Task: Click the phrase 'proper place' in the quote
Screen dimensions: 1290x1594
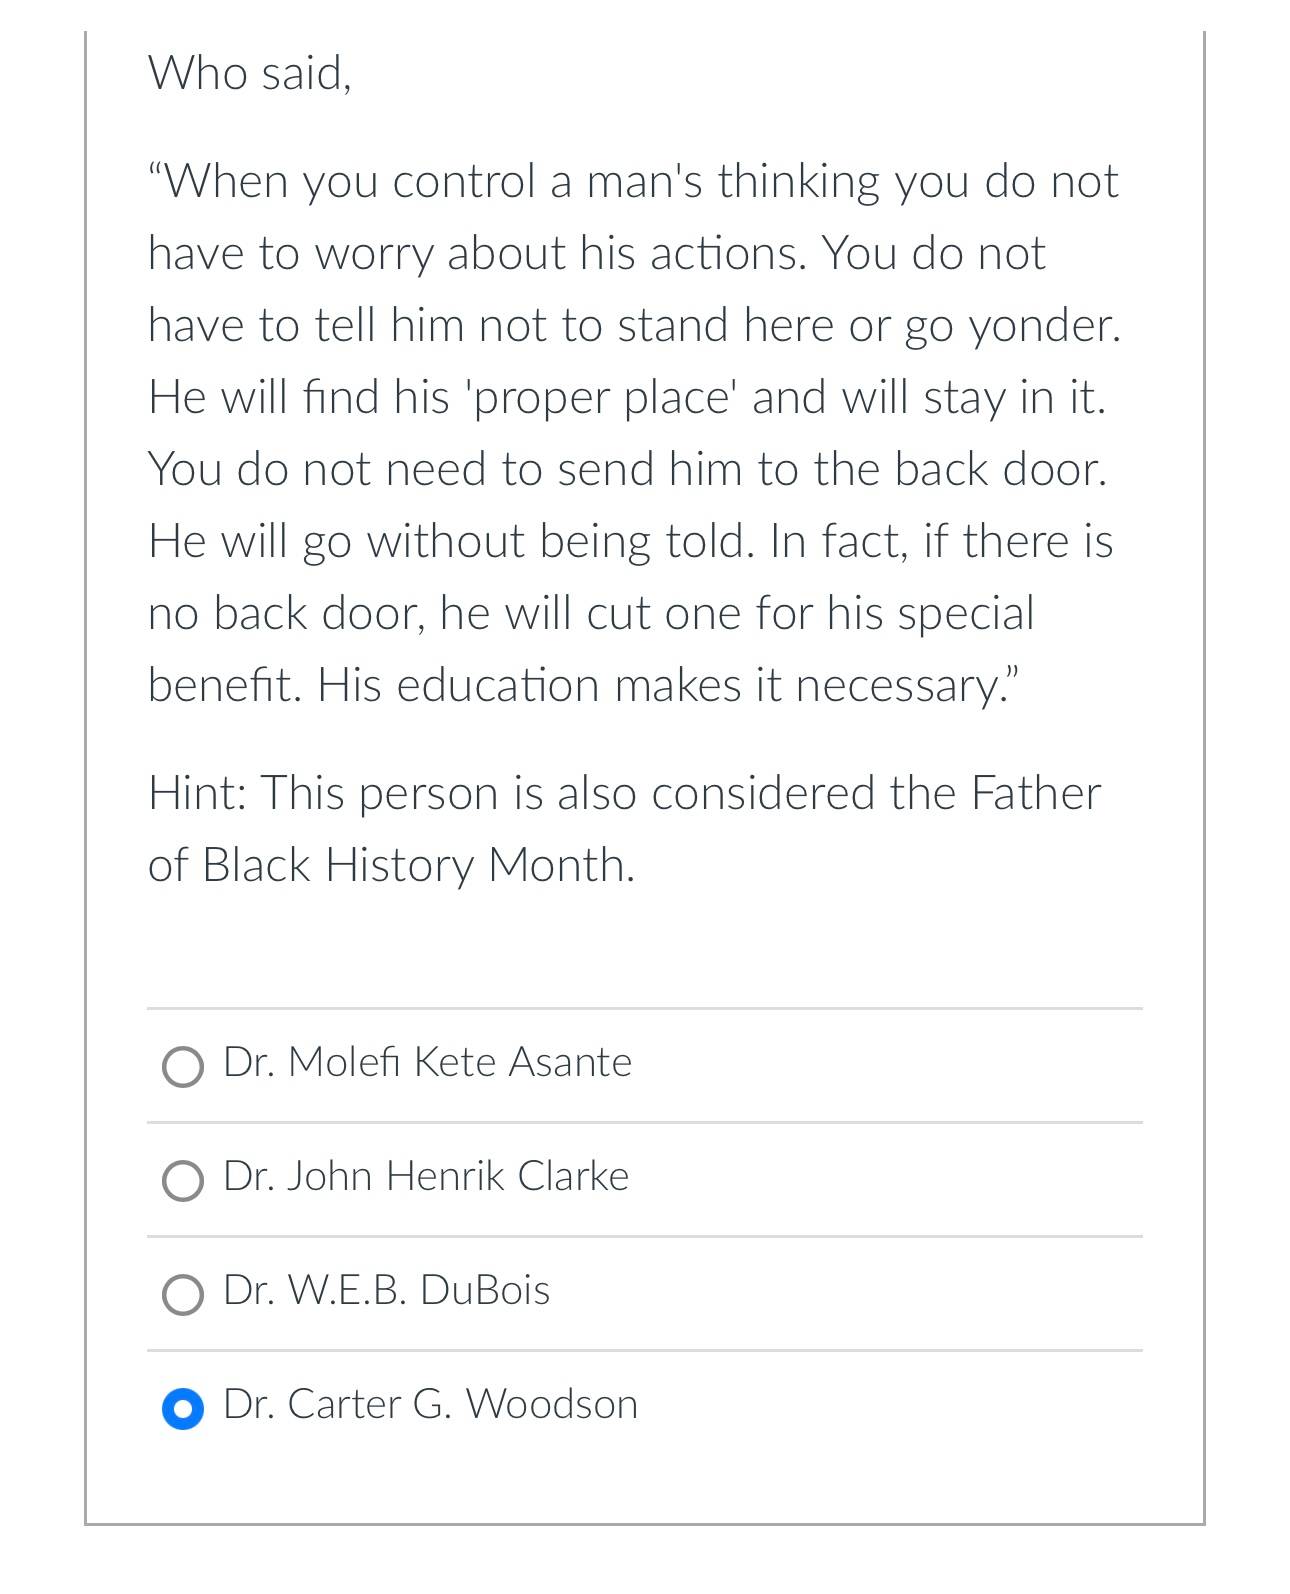Action: coord(601,399)
